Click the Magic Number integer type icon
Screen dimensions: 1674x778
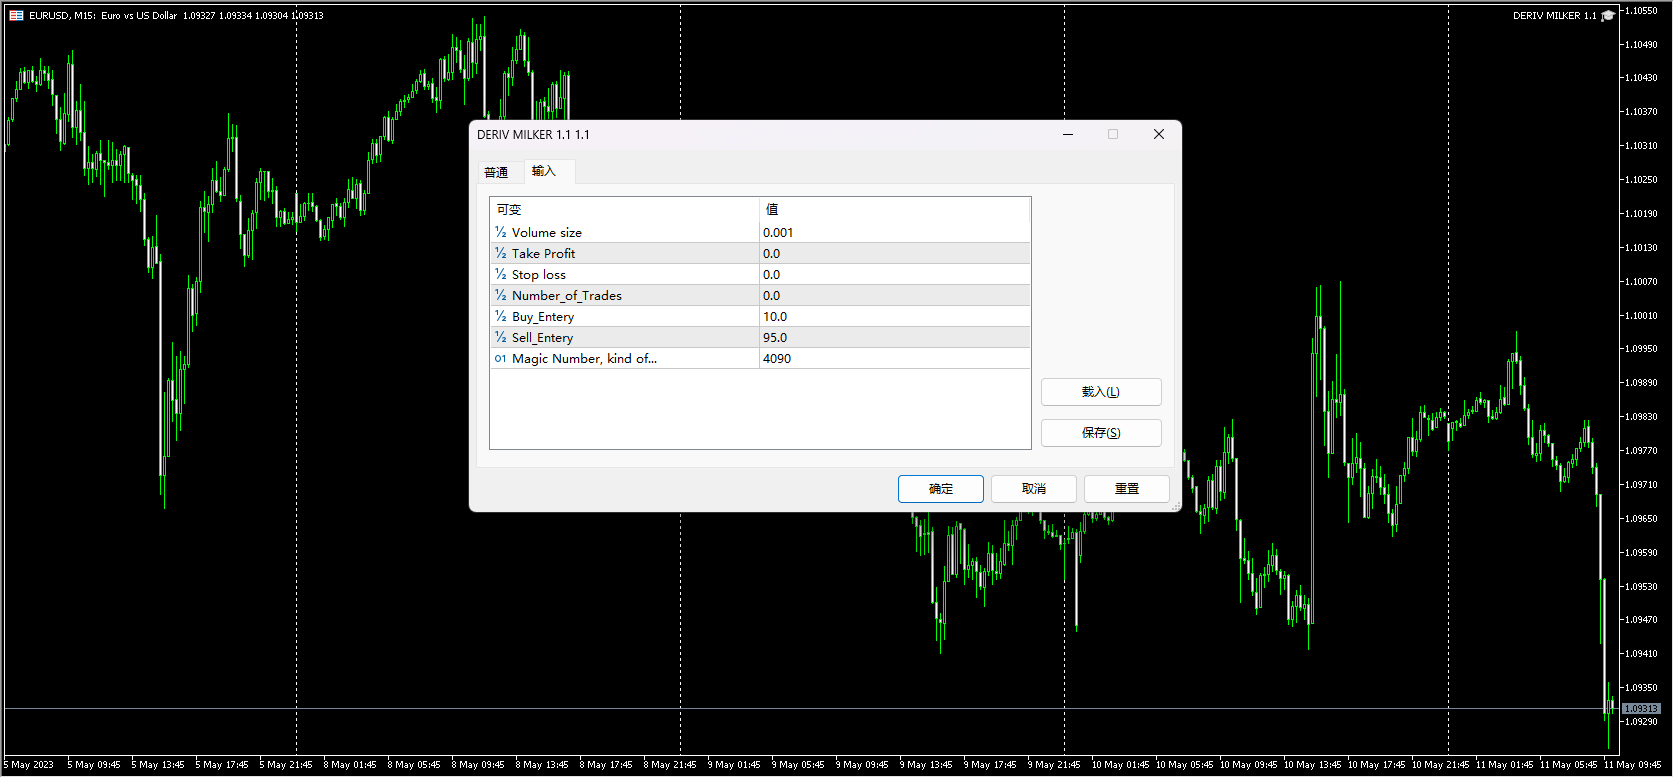pos(501,358)
